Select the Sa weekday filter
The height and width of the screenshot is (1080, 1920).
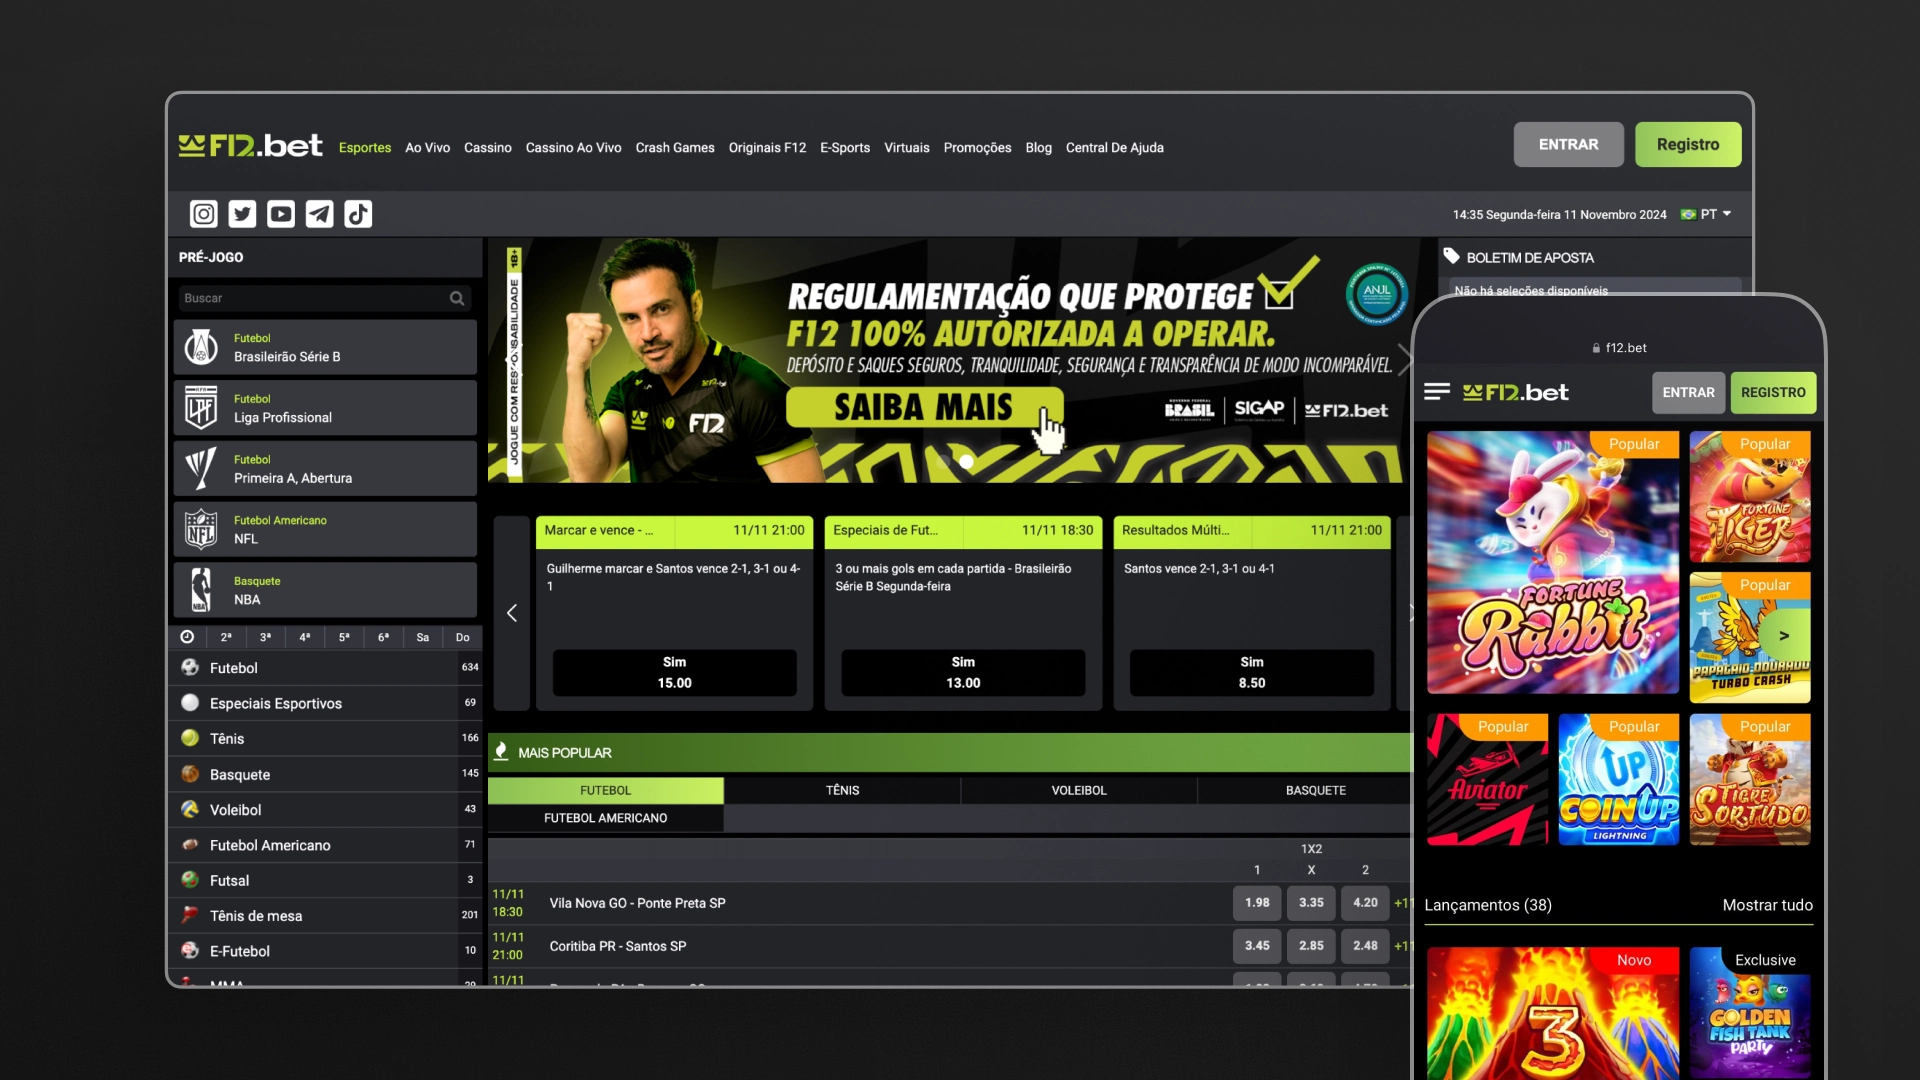423,637
